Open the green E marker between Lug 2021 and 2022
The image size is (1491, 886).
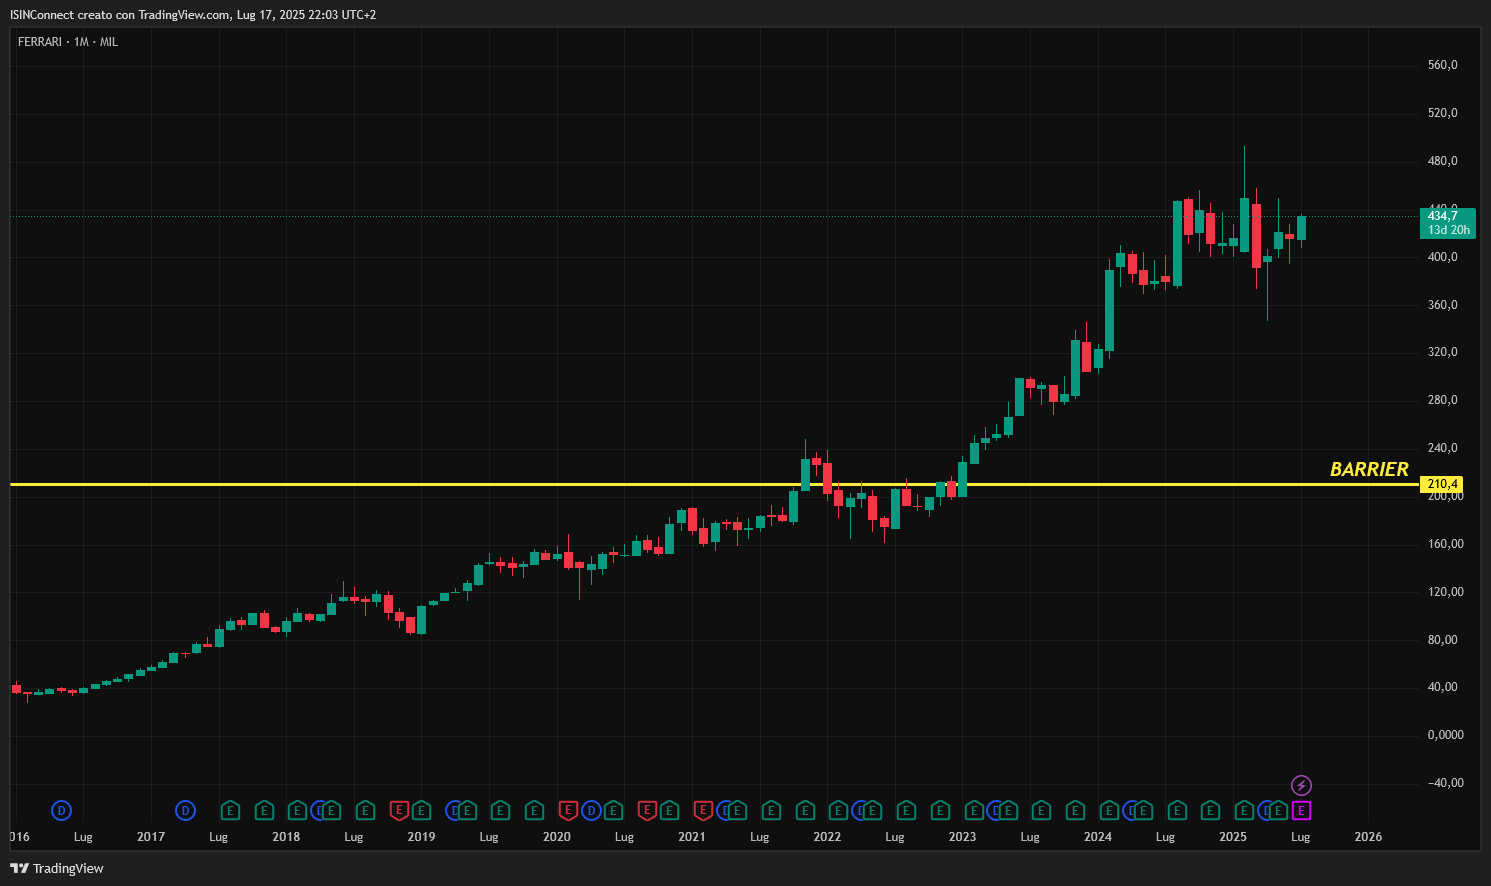pyautogui.click(x=805, y=810)
